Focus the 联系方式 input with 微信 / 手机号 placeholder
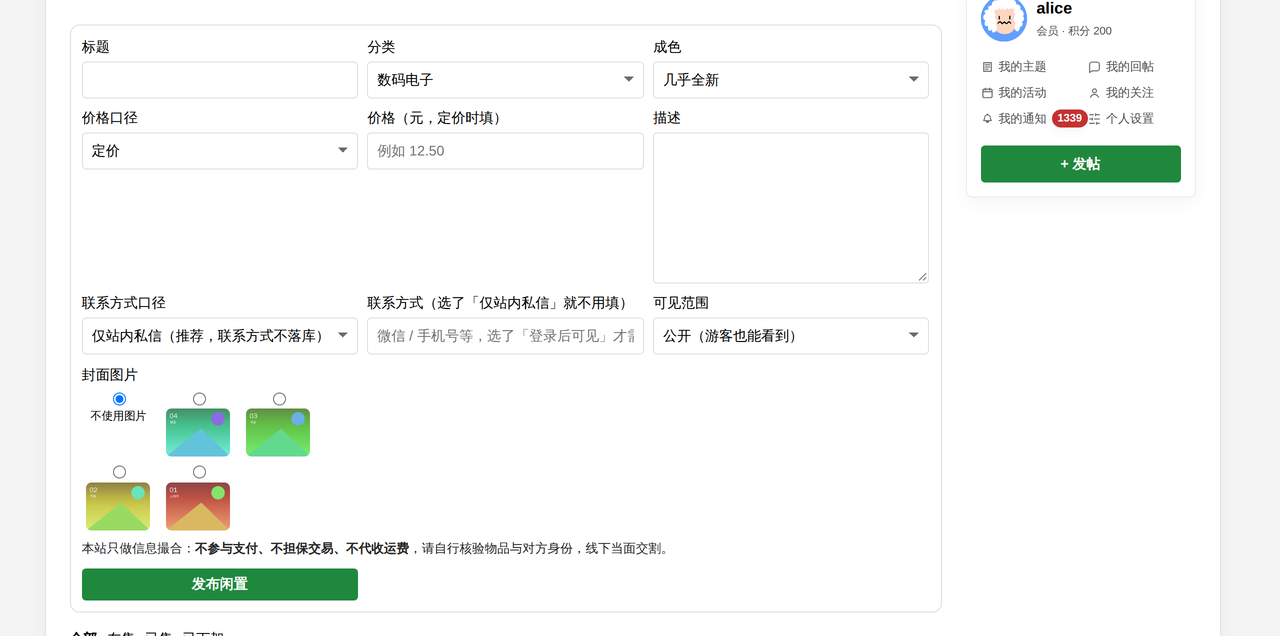 [x=505, y=336]
